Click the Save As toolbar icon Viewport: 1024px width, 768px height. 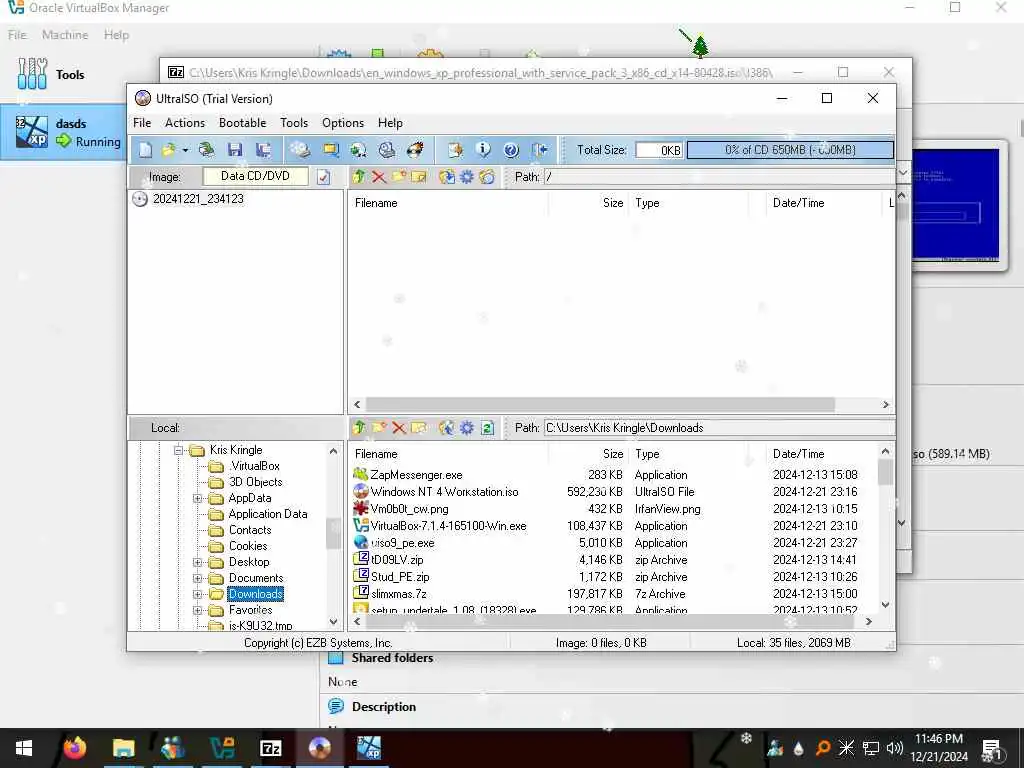tap(264, 150)
